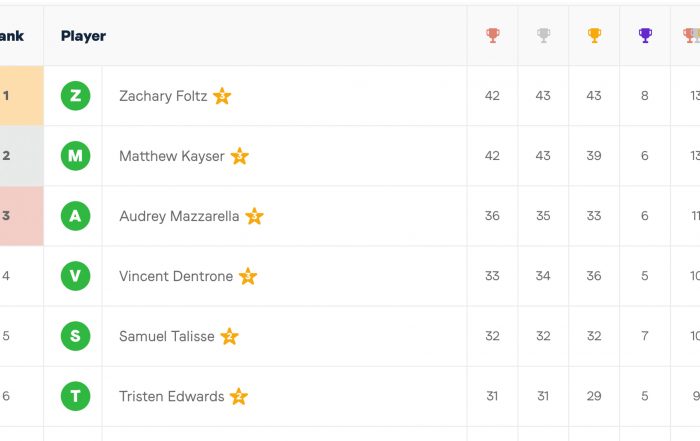Click the star badge beside Zachary Foltz

coord(222,96)
